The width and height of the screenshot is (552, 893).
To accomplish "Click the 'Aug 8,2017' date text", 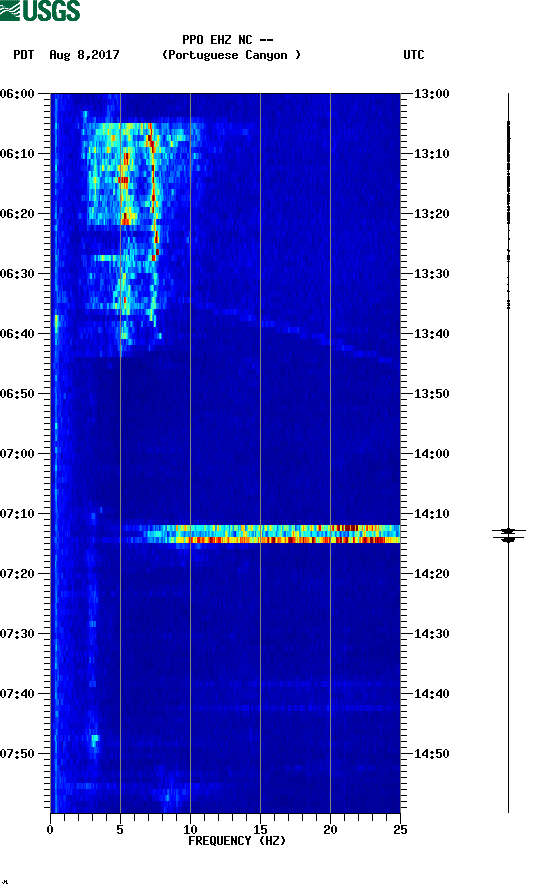I will point(84,55).
